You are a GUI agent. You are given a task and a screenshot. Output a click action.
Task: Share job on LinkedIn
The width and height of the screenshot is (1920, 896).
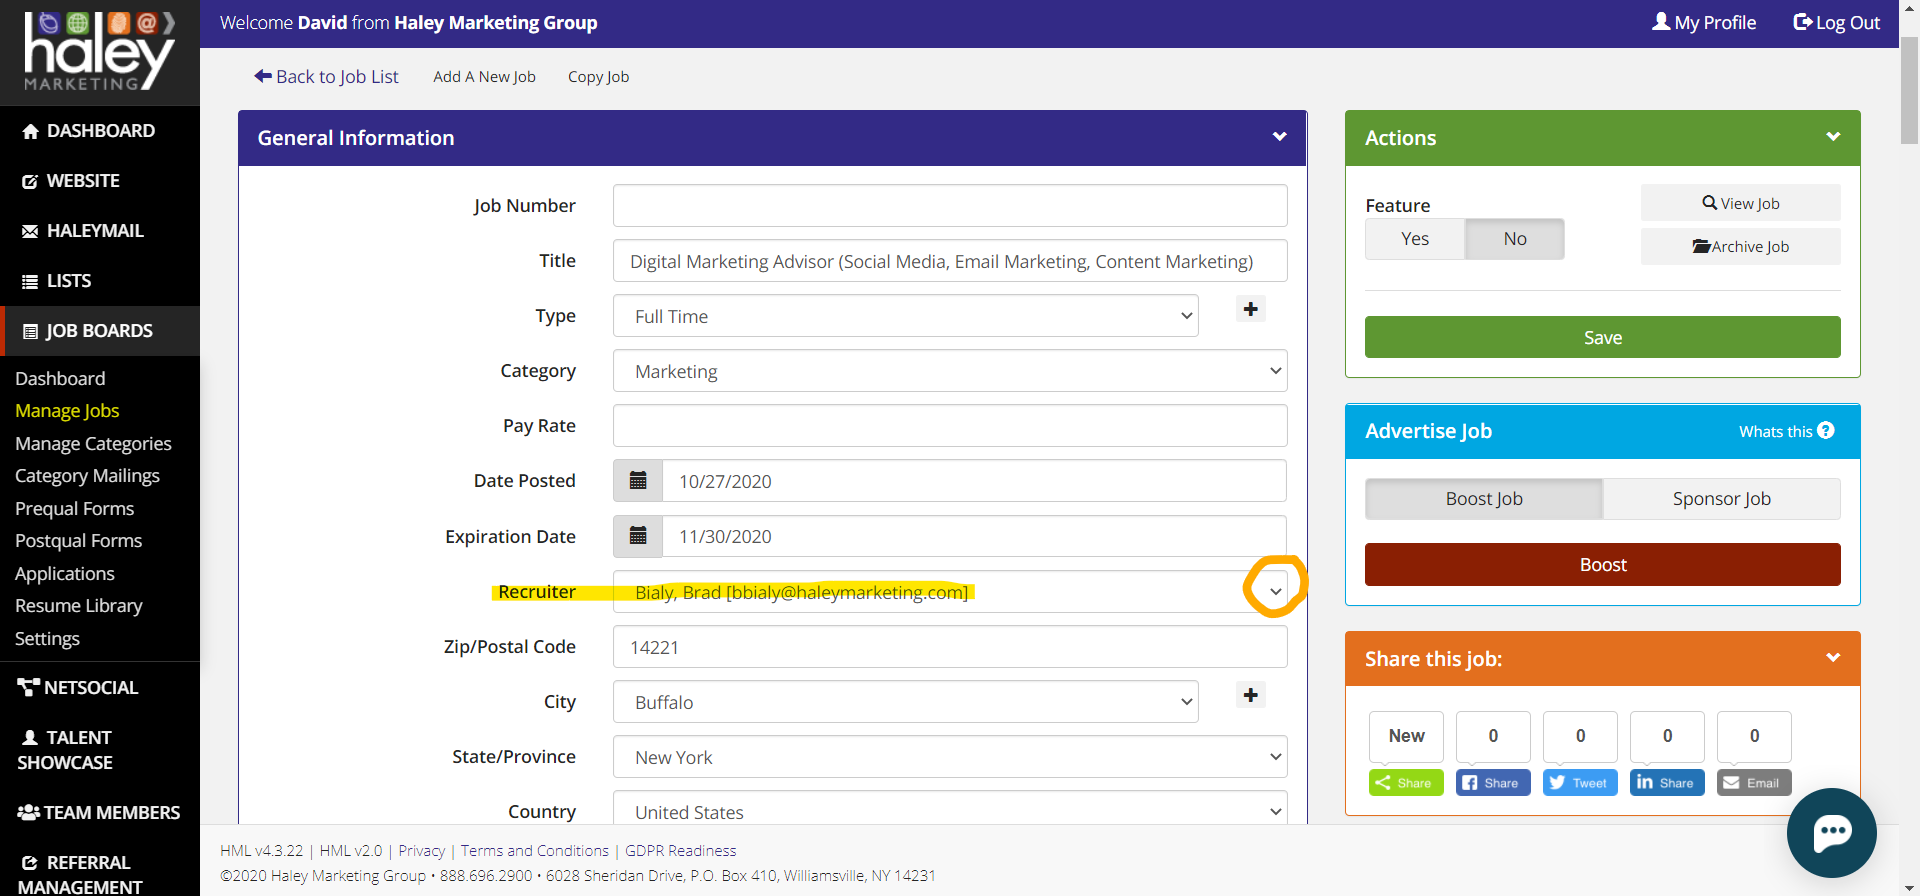(x=1667, y=783)
